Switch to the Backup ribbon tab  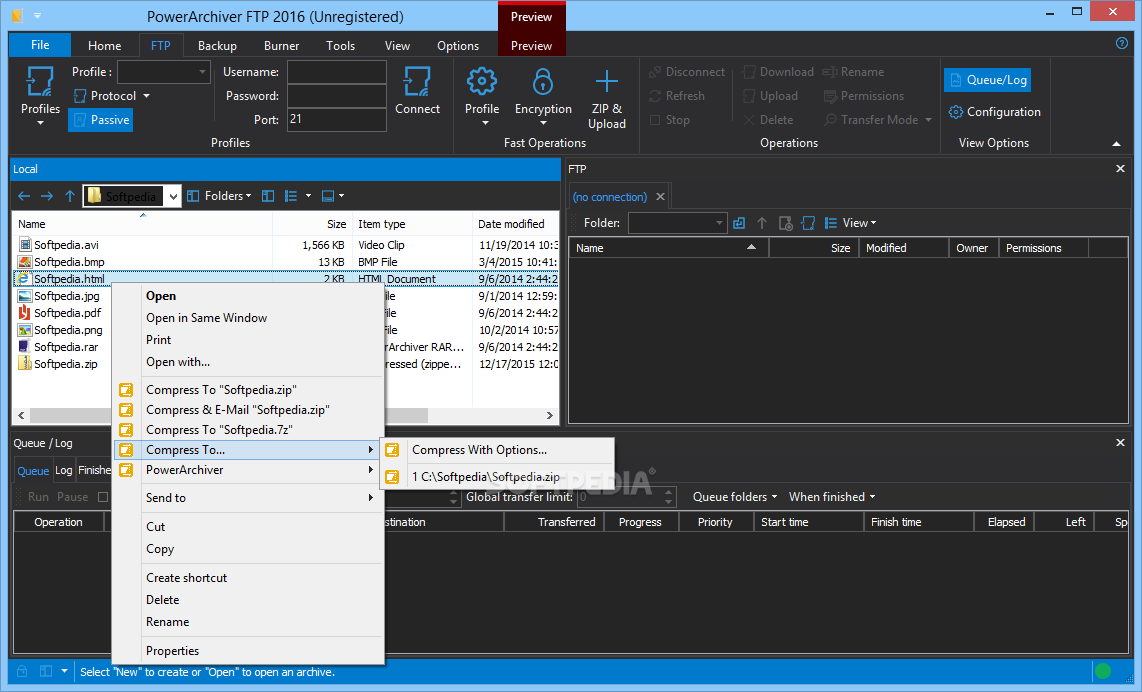tap(217, 45)
